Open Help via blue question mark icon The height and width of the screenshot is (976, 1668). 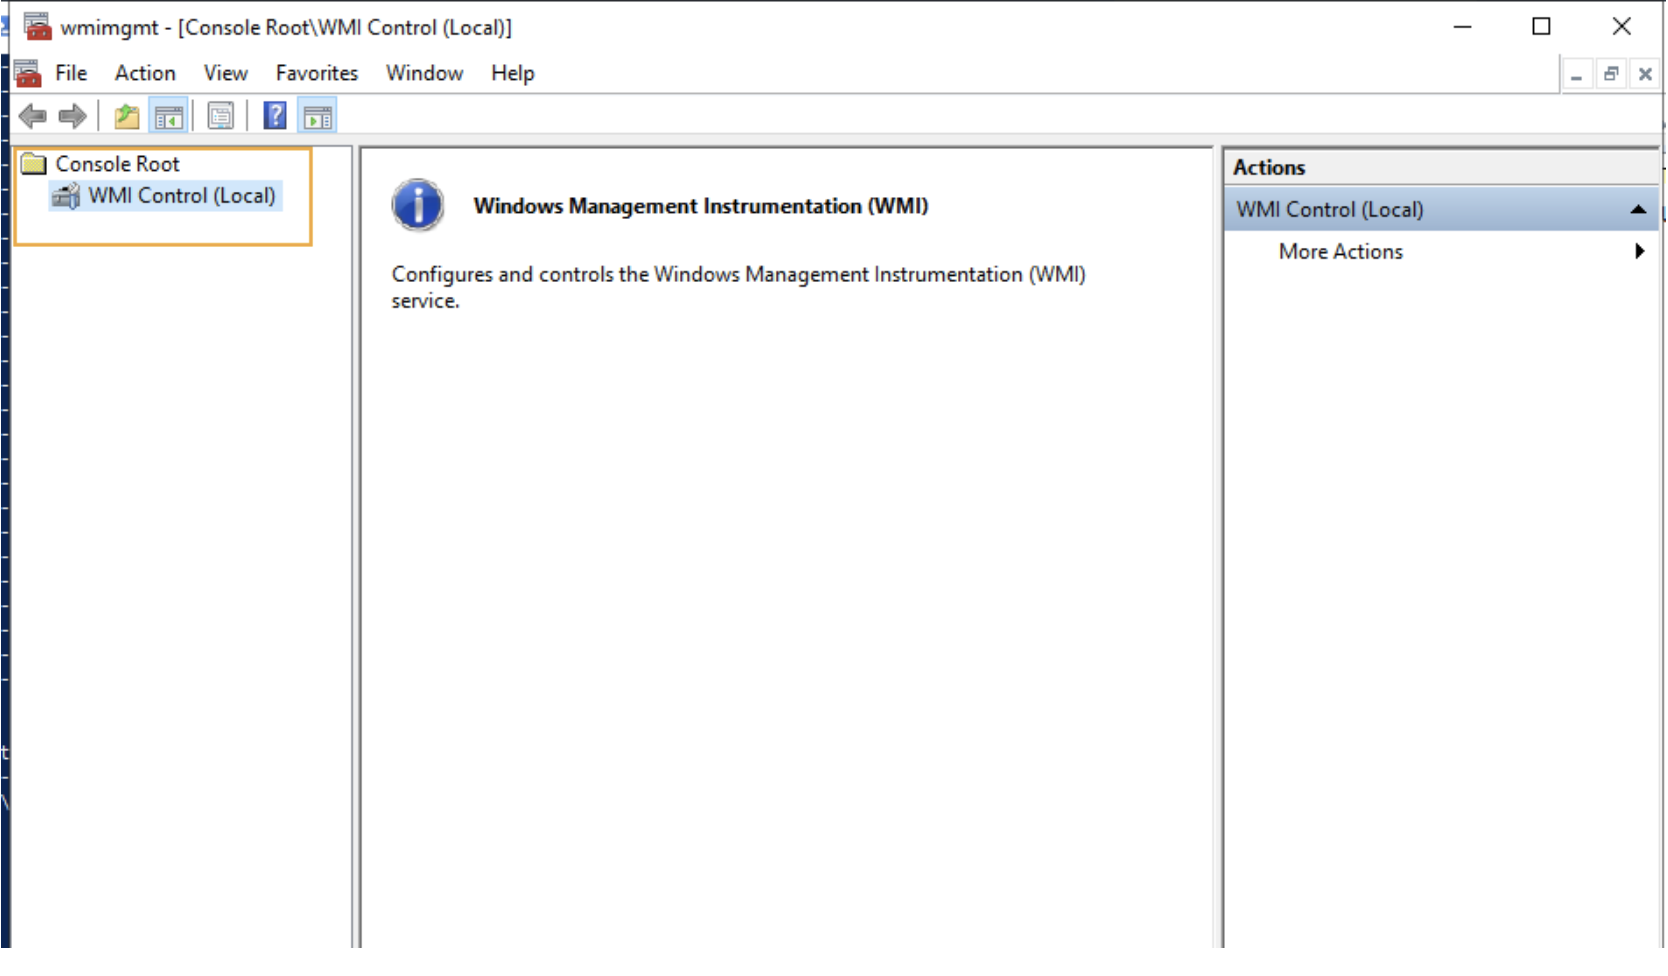point(275,116)
